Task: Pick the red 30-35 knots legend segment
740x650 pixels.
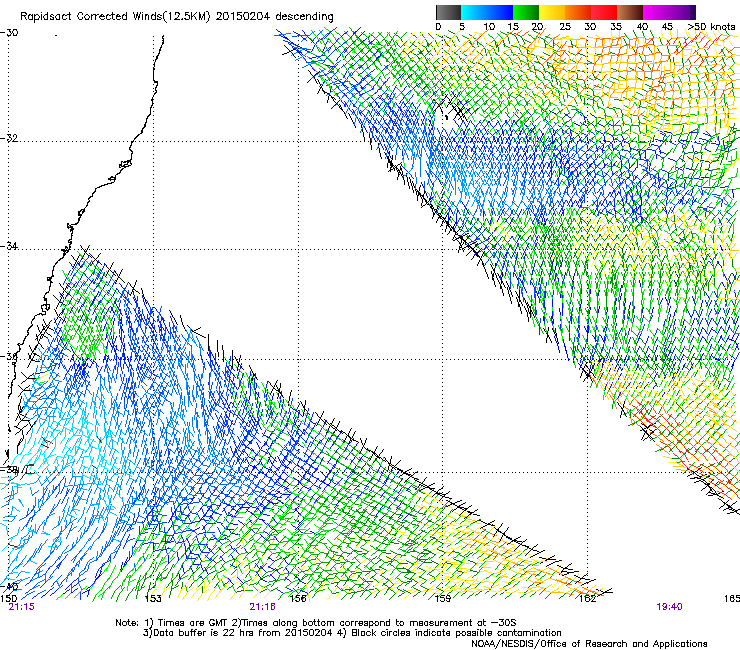Action: pos(604,12)
